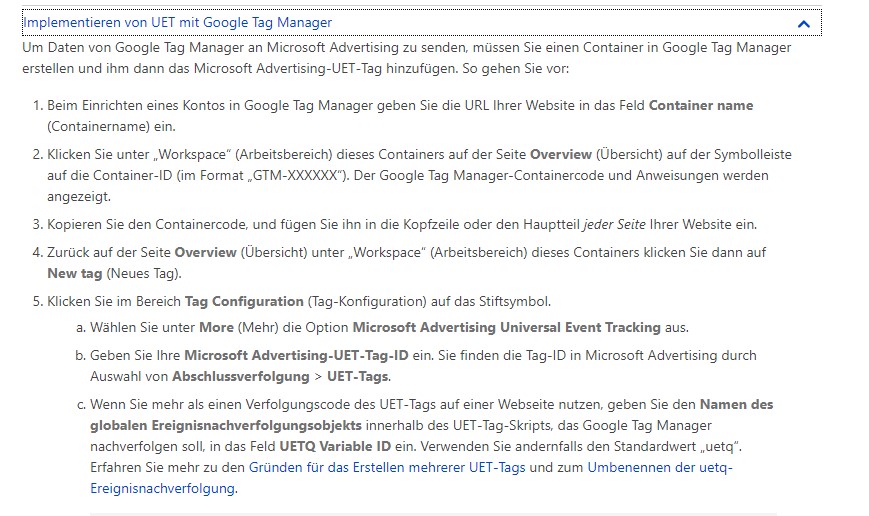This screenshot has height=516, width=869.
Task: Collapse the section using the chevron-up icon
Action: [x=803, y=23]
